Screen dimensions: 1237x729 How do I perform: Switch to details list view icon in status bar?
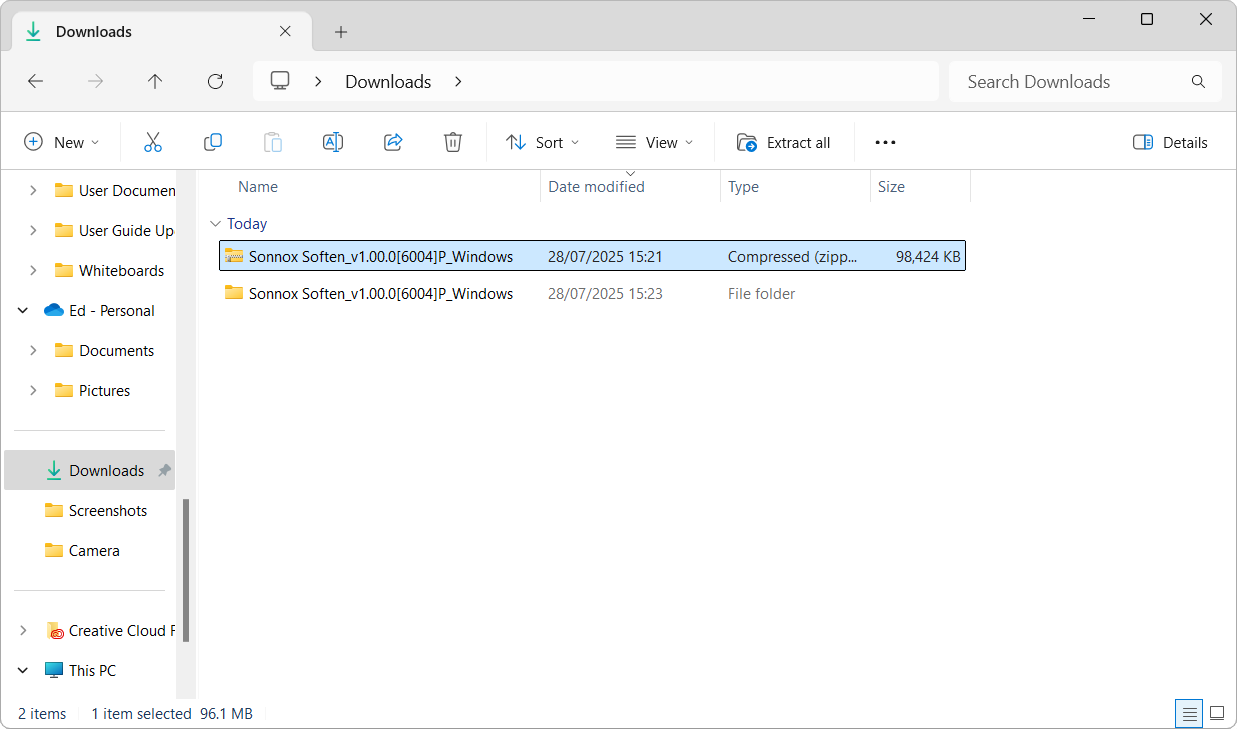[1189, 713]
